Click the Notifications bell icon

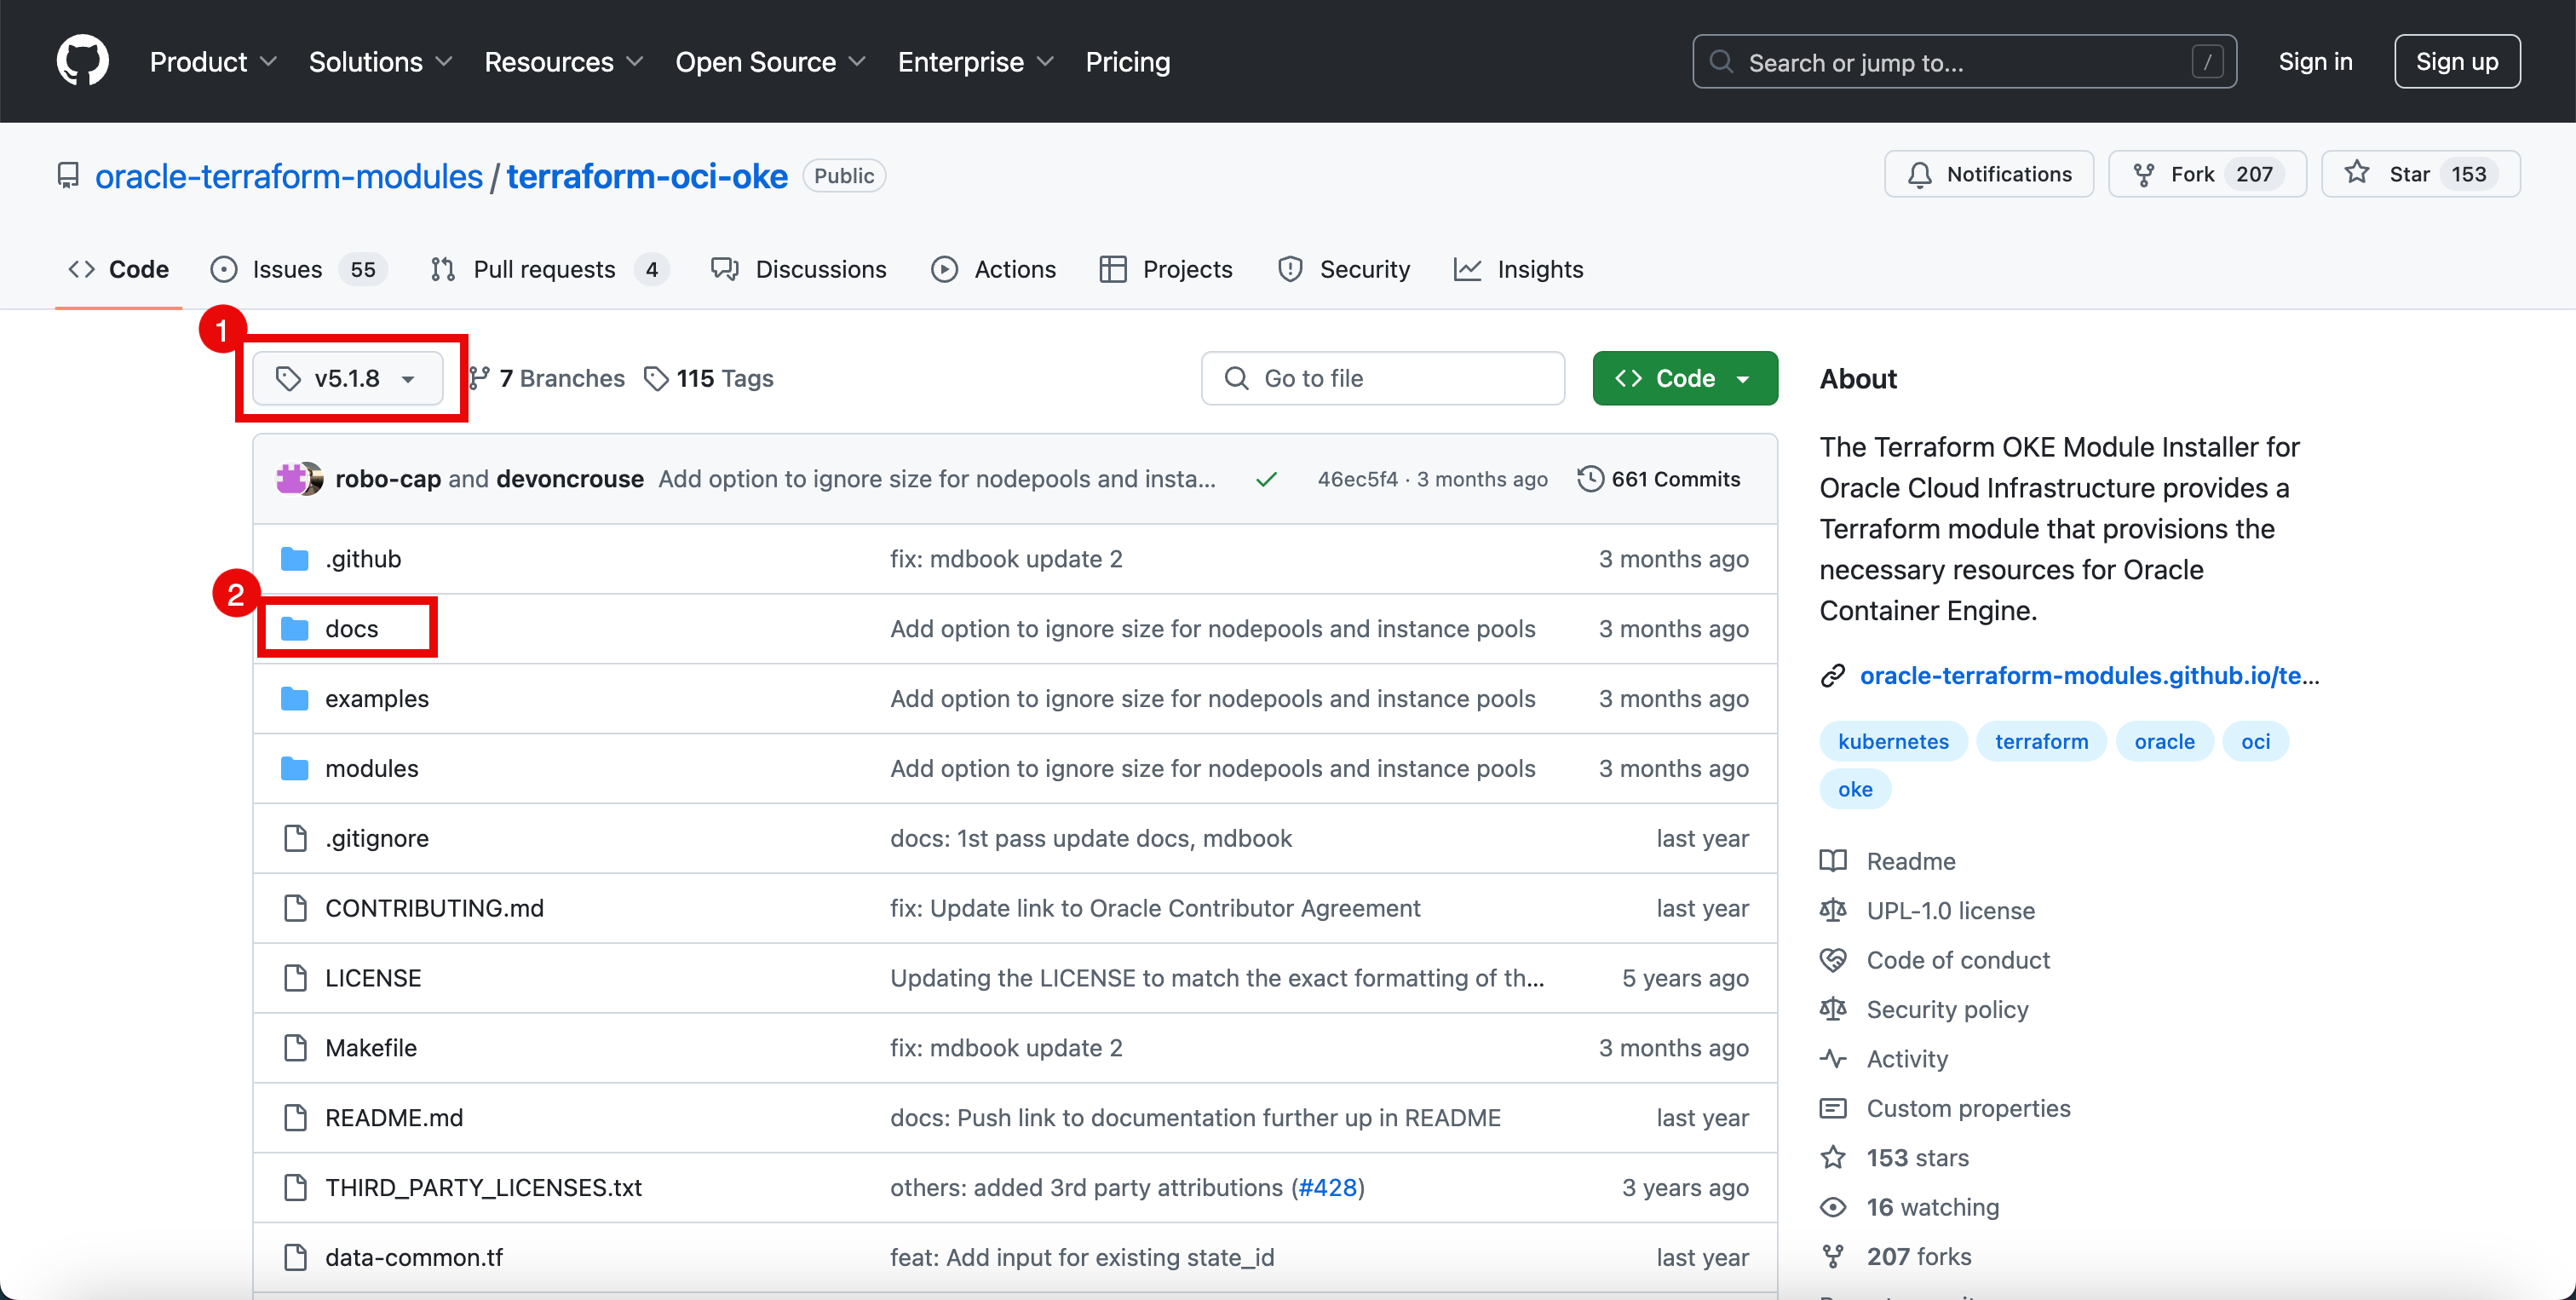coord(1919,175)
